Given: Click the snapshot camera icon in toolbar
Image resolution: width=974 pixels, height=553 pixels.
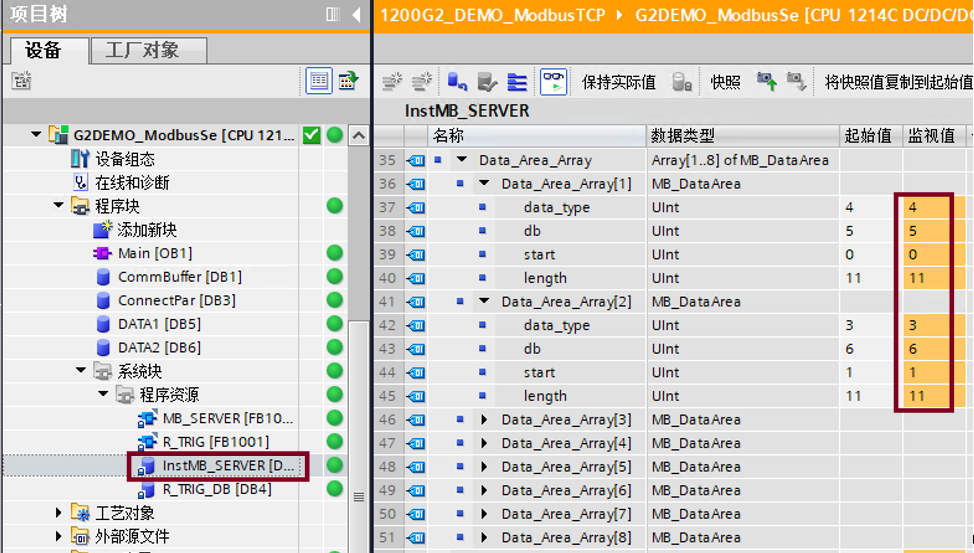Looking at the screenshot, I should (x=766, y=82).
